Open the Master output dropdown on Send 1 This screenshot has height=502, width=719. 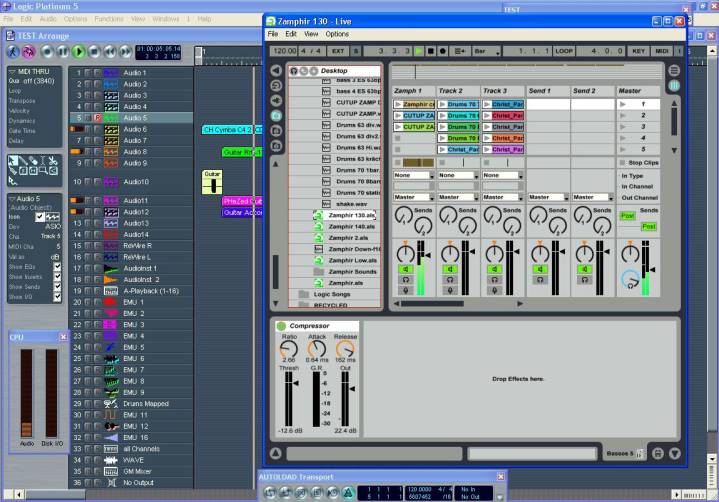[548, 197]
